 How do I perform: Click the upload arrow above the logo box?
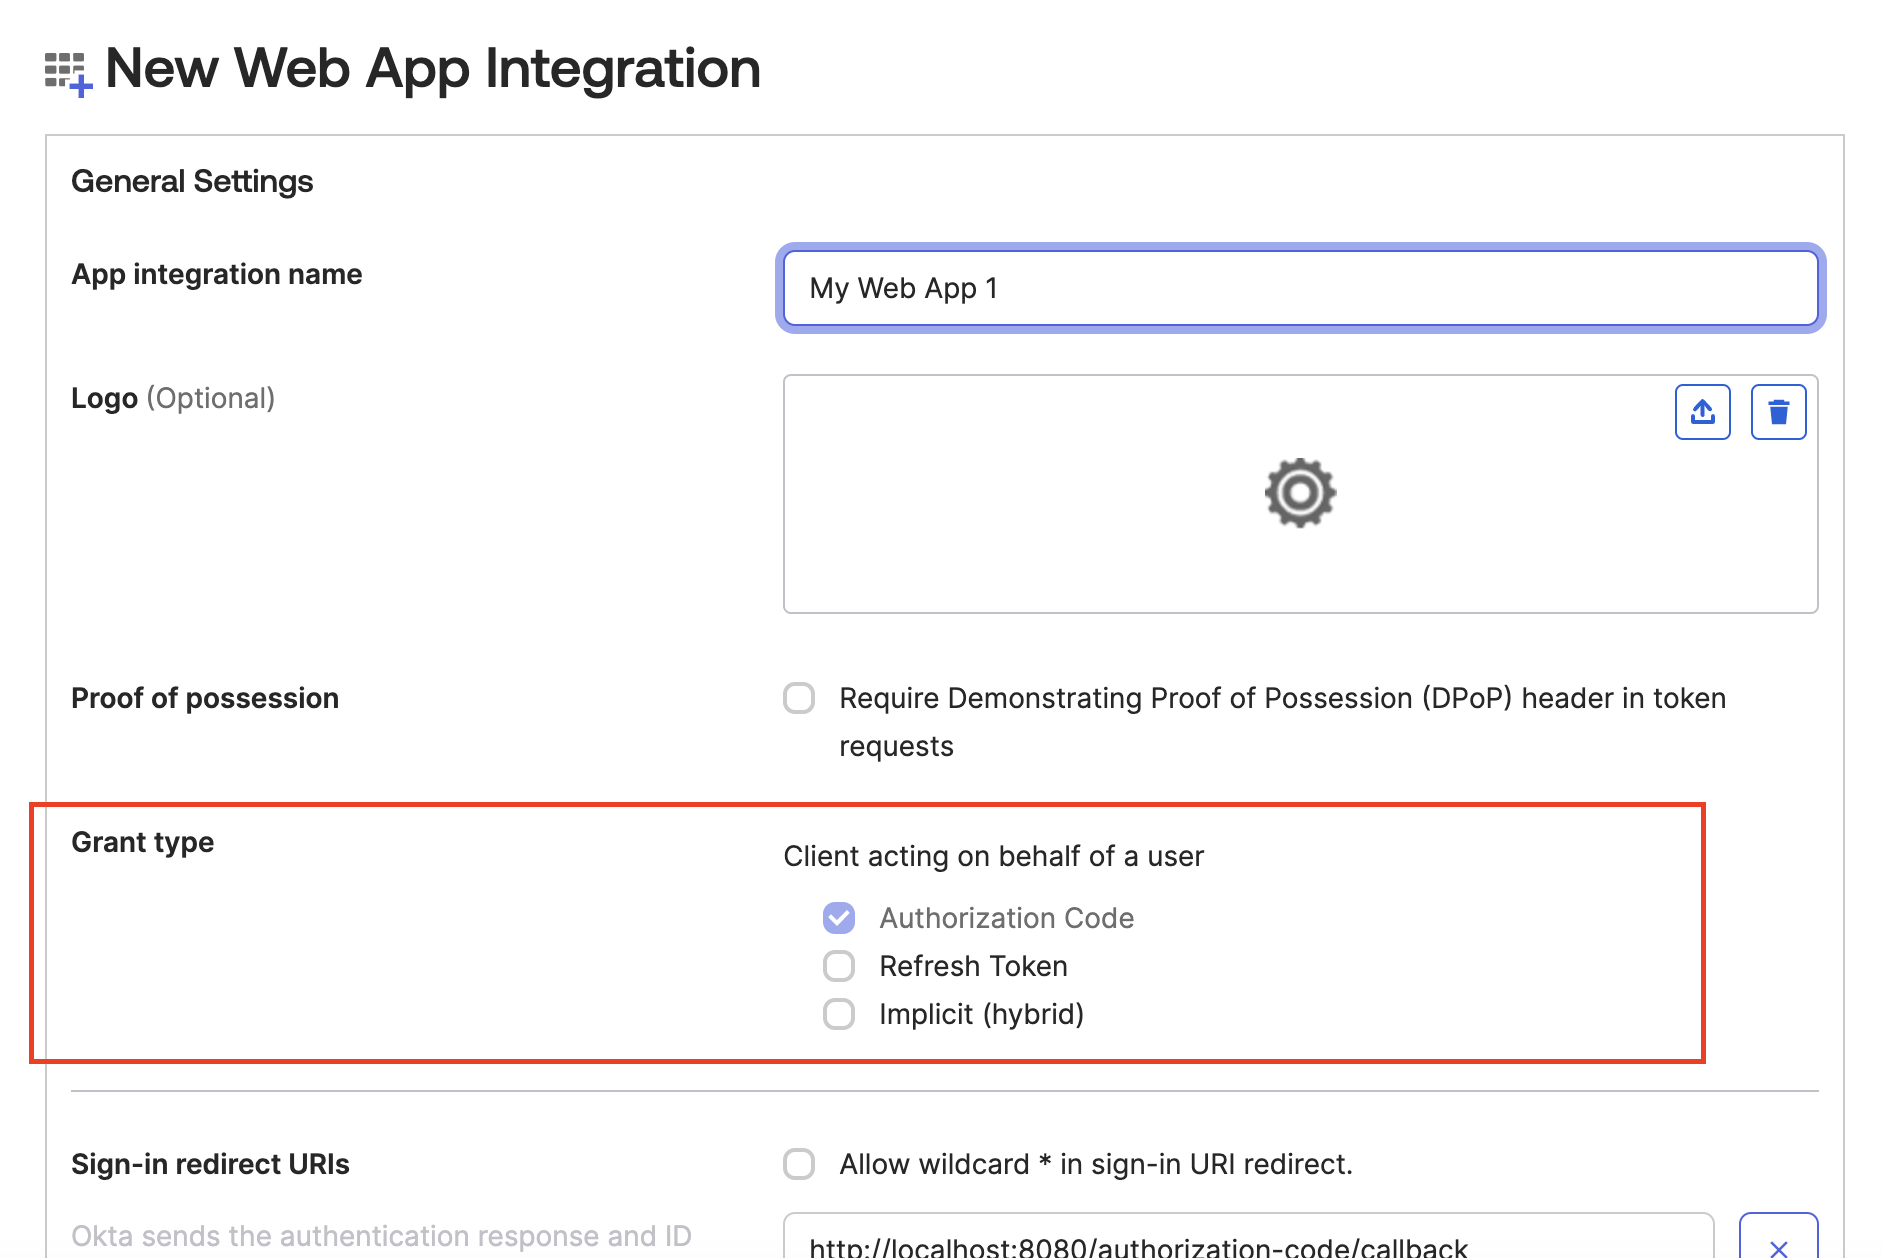1702,411
